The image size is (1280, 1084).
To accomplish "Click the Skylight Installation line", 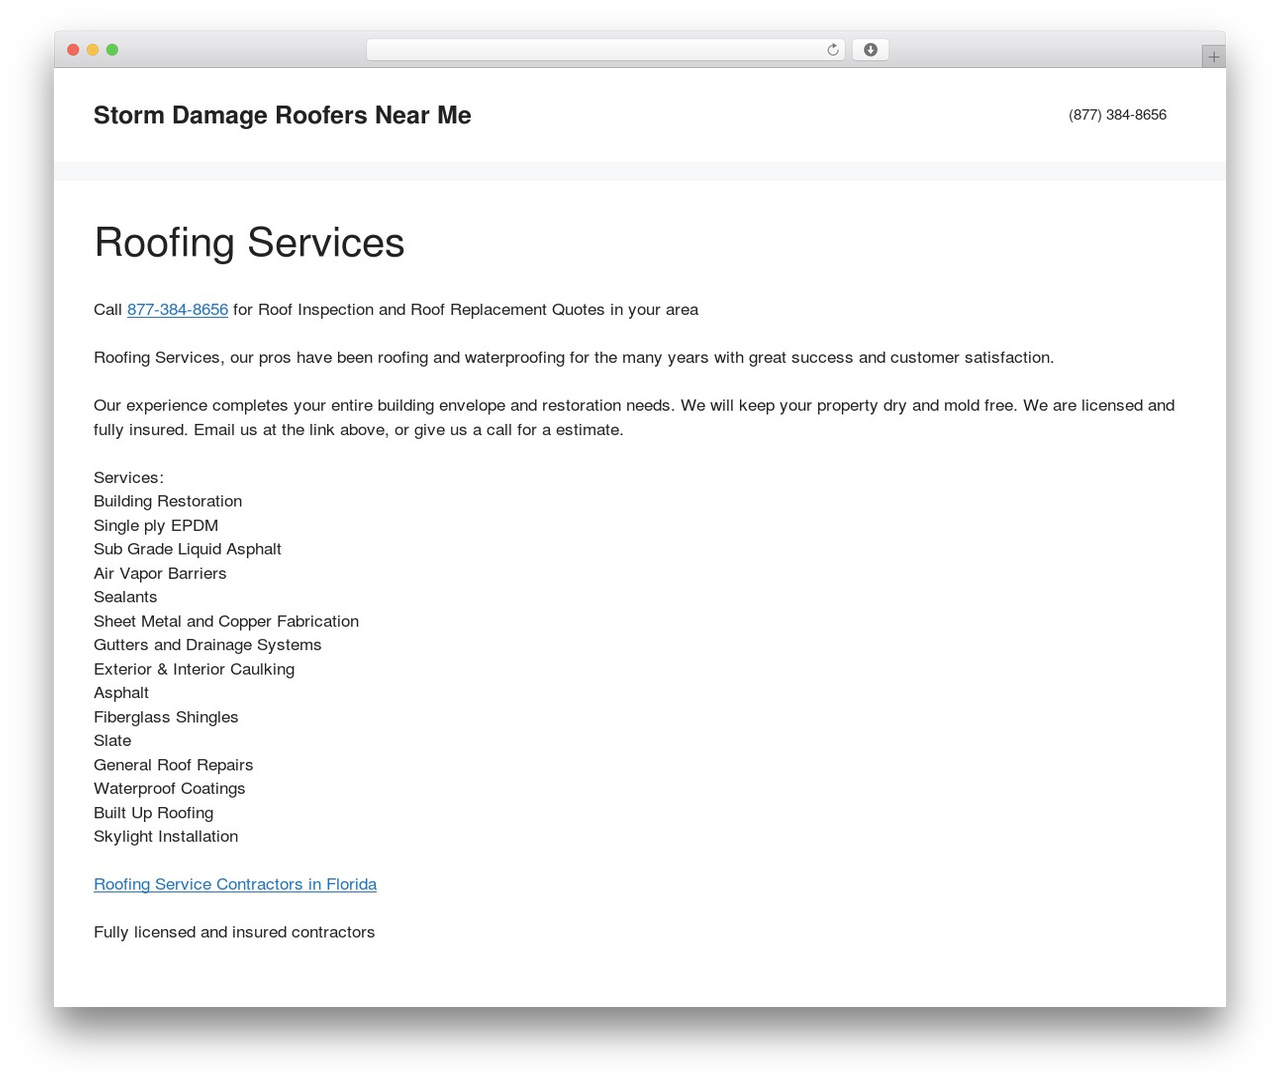I will coord(166,837).
